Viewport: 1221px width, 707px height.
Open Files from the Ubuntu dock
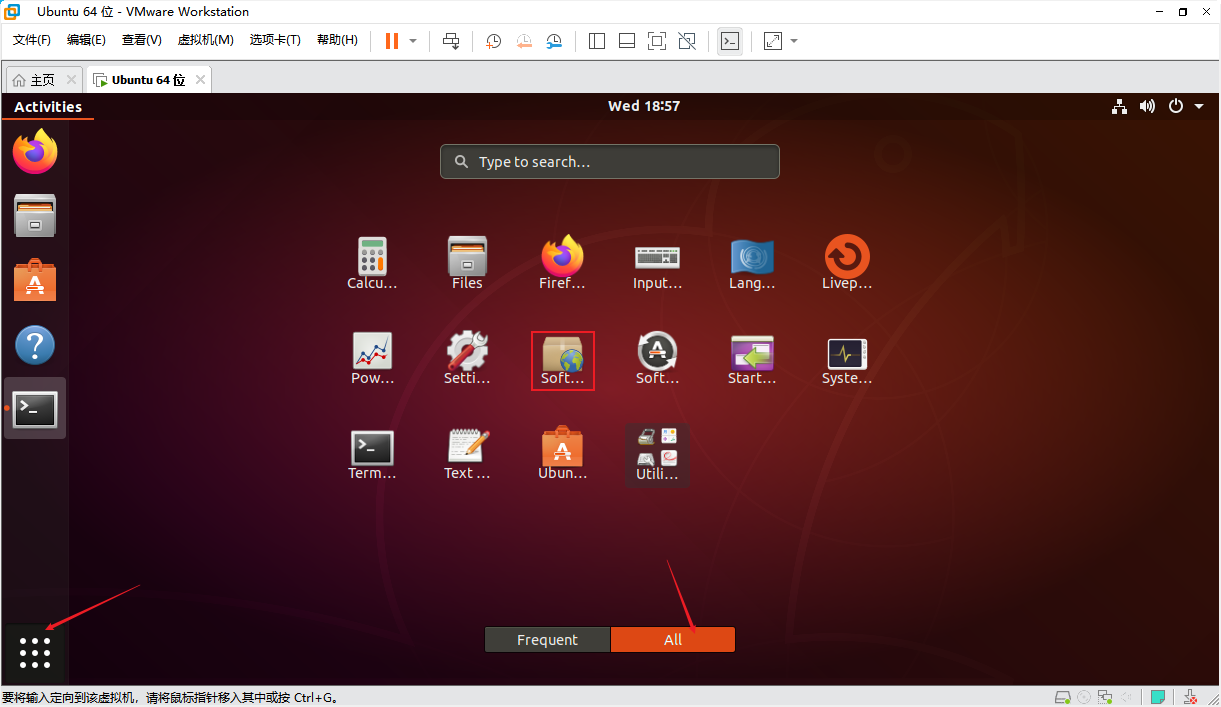click(x=35, y=215)
